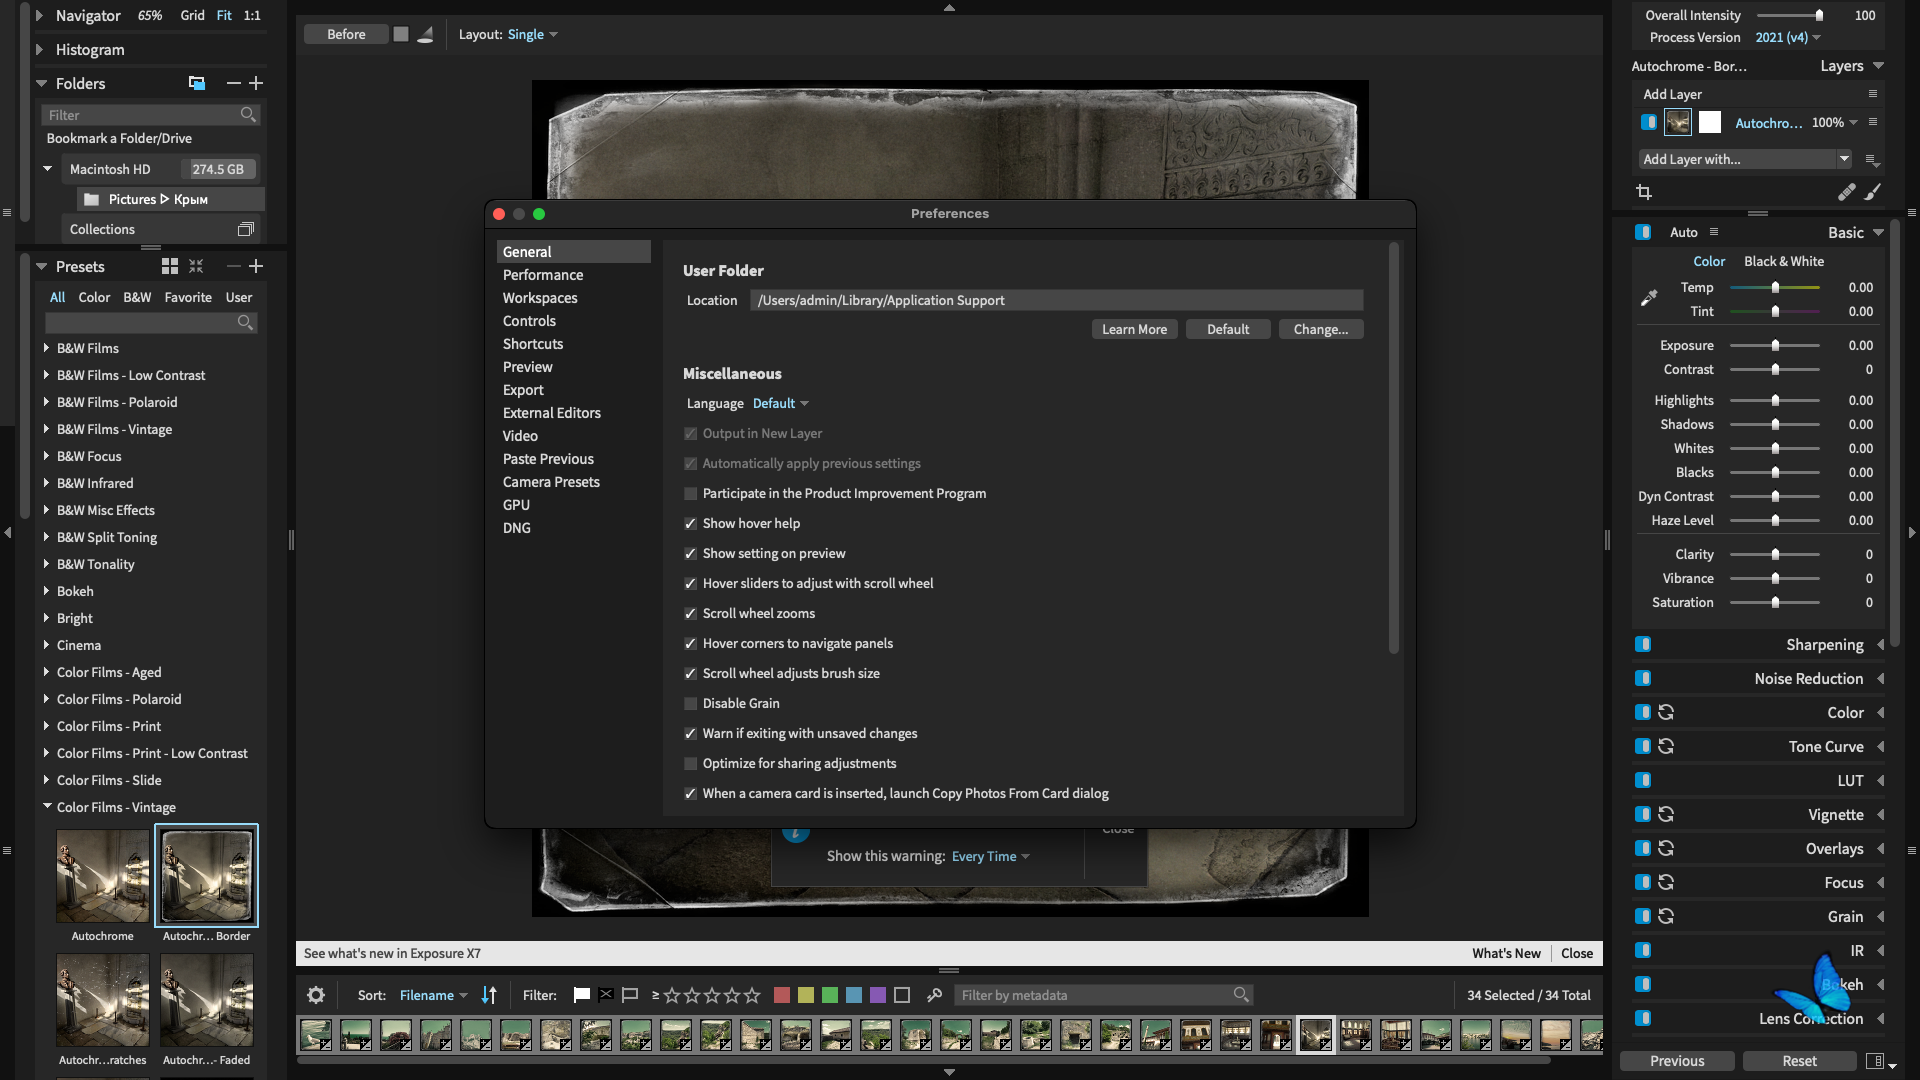The image size is (1920, 1080).
Task: Click the filter settings gear icon
Action: click(x=316, y=995)
